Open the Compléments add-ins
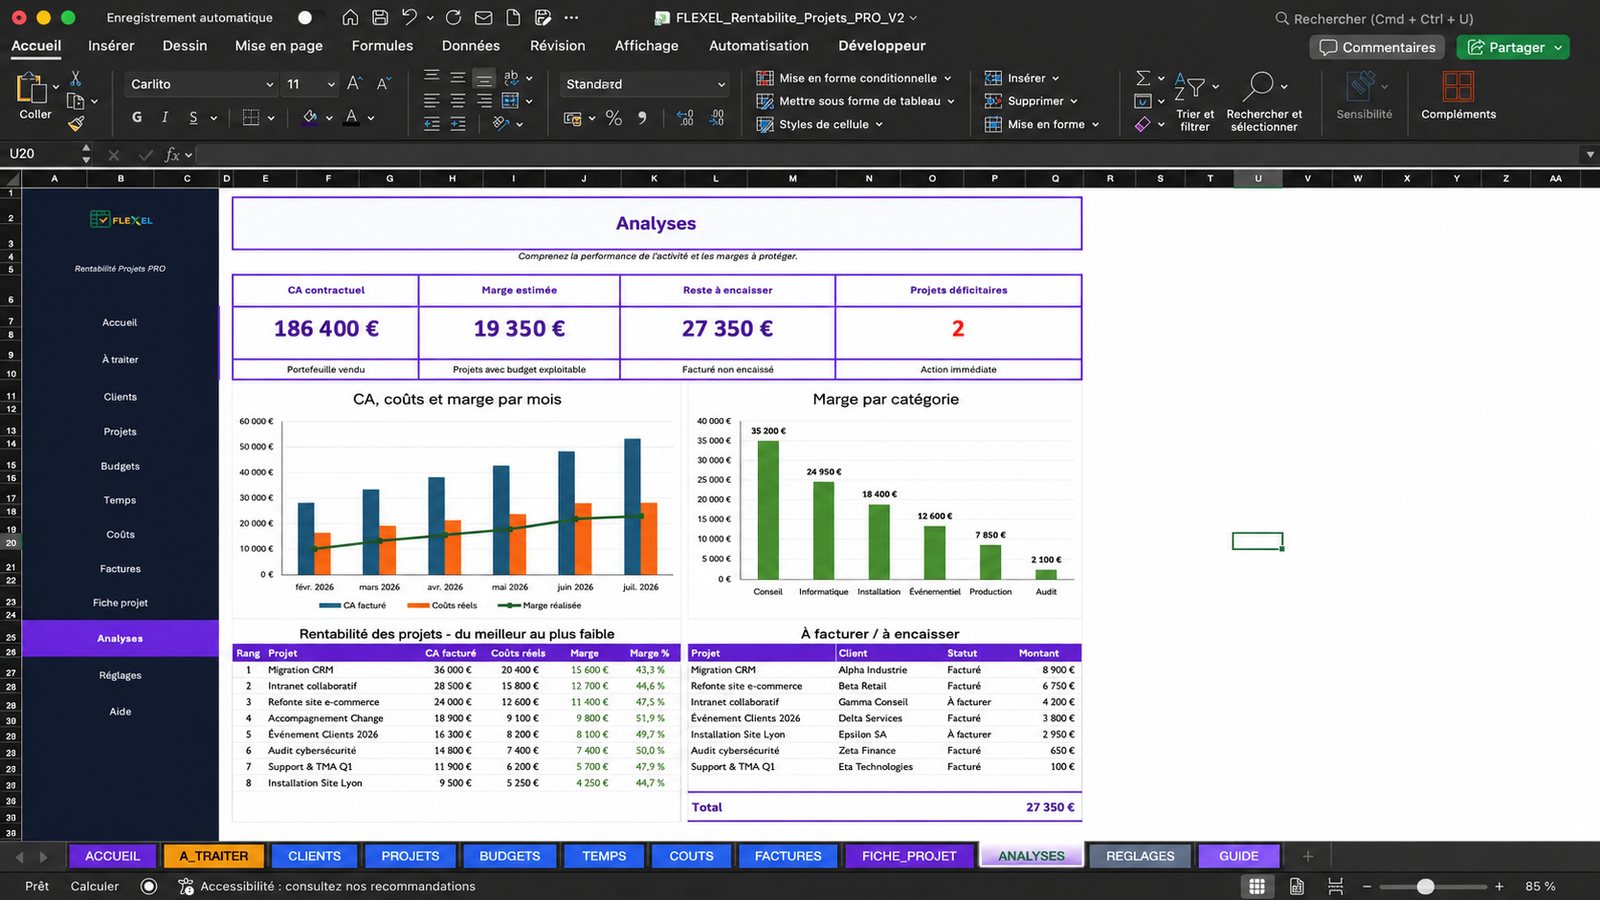This screenshot has width=1600, height=900. point(1458,96)
